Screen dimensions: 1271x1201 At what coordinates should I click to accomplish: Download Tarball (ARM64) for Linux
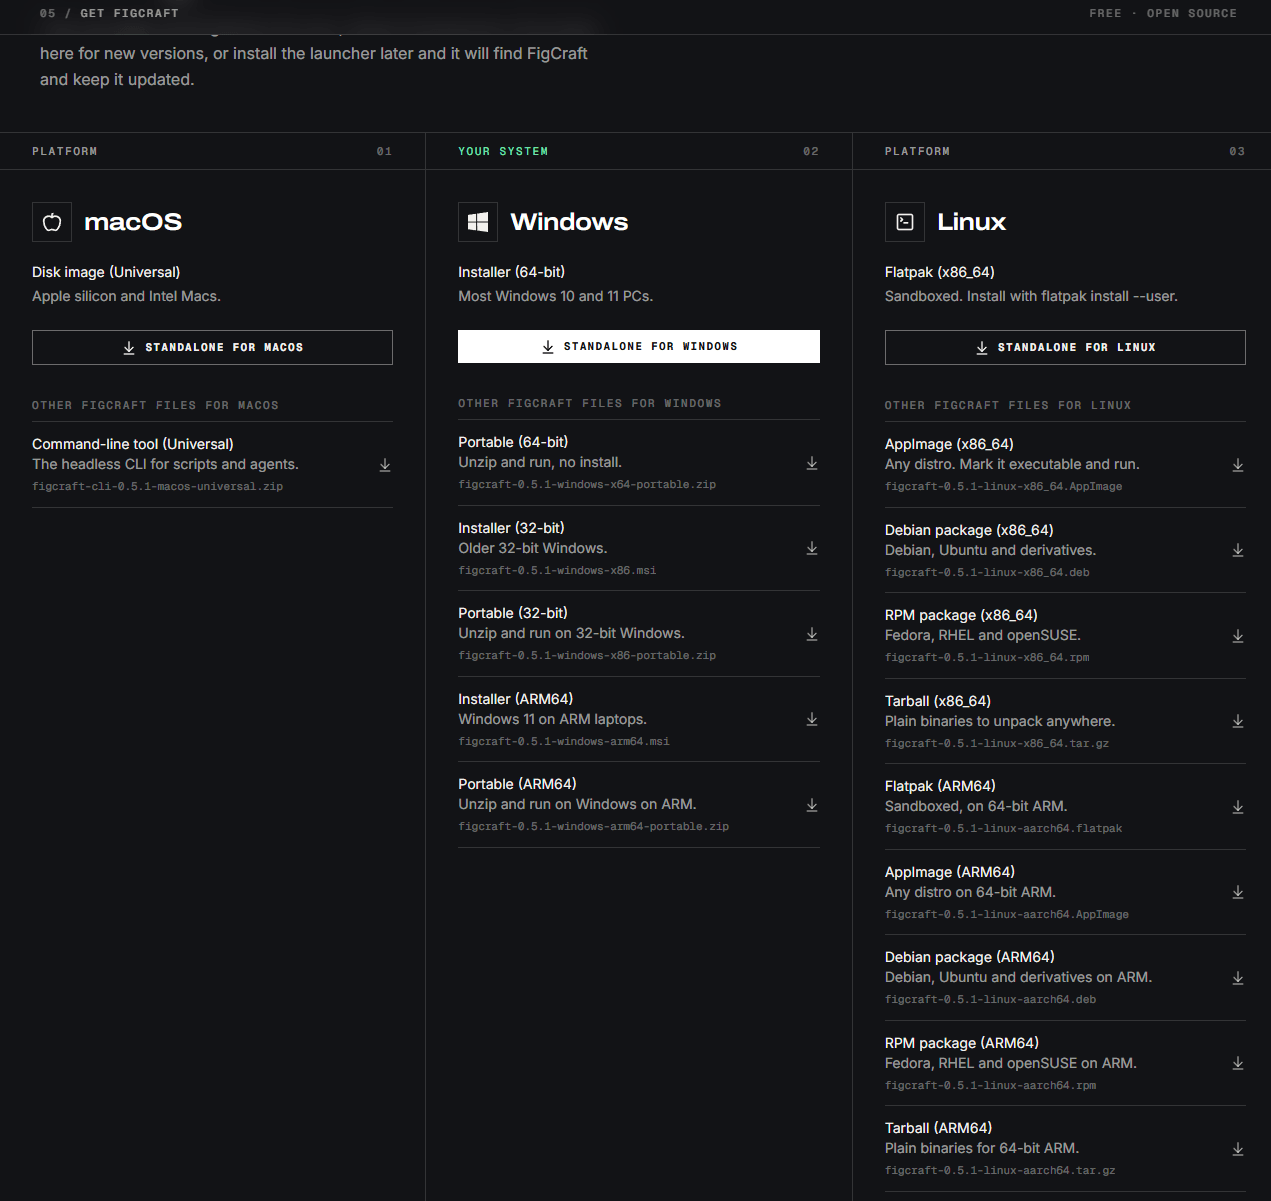(1238, 1149)
